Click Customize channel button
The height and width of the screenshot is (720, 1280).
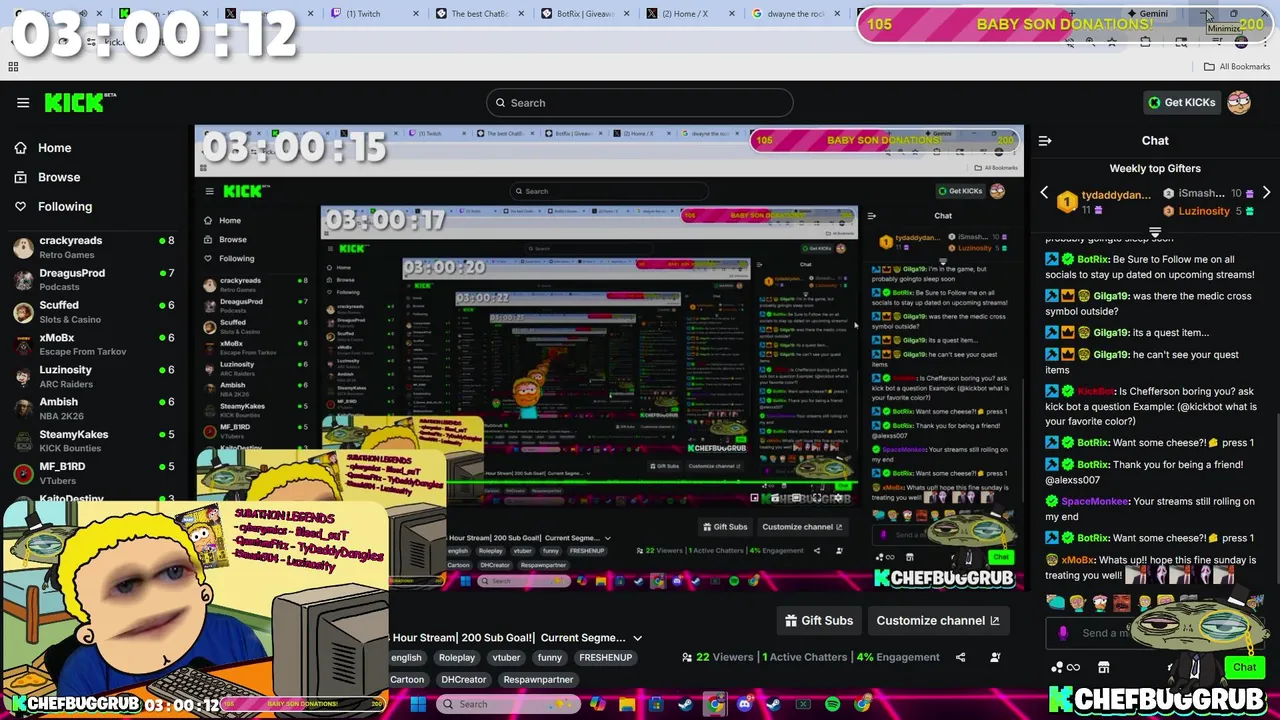point(938,620)
